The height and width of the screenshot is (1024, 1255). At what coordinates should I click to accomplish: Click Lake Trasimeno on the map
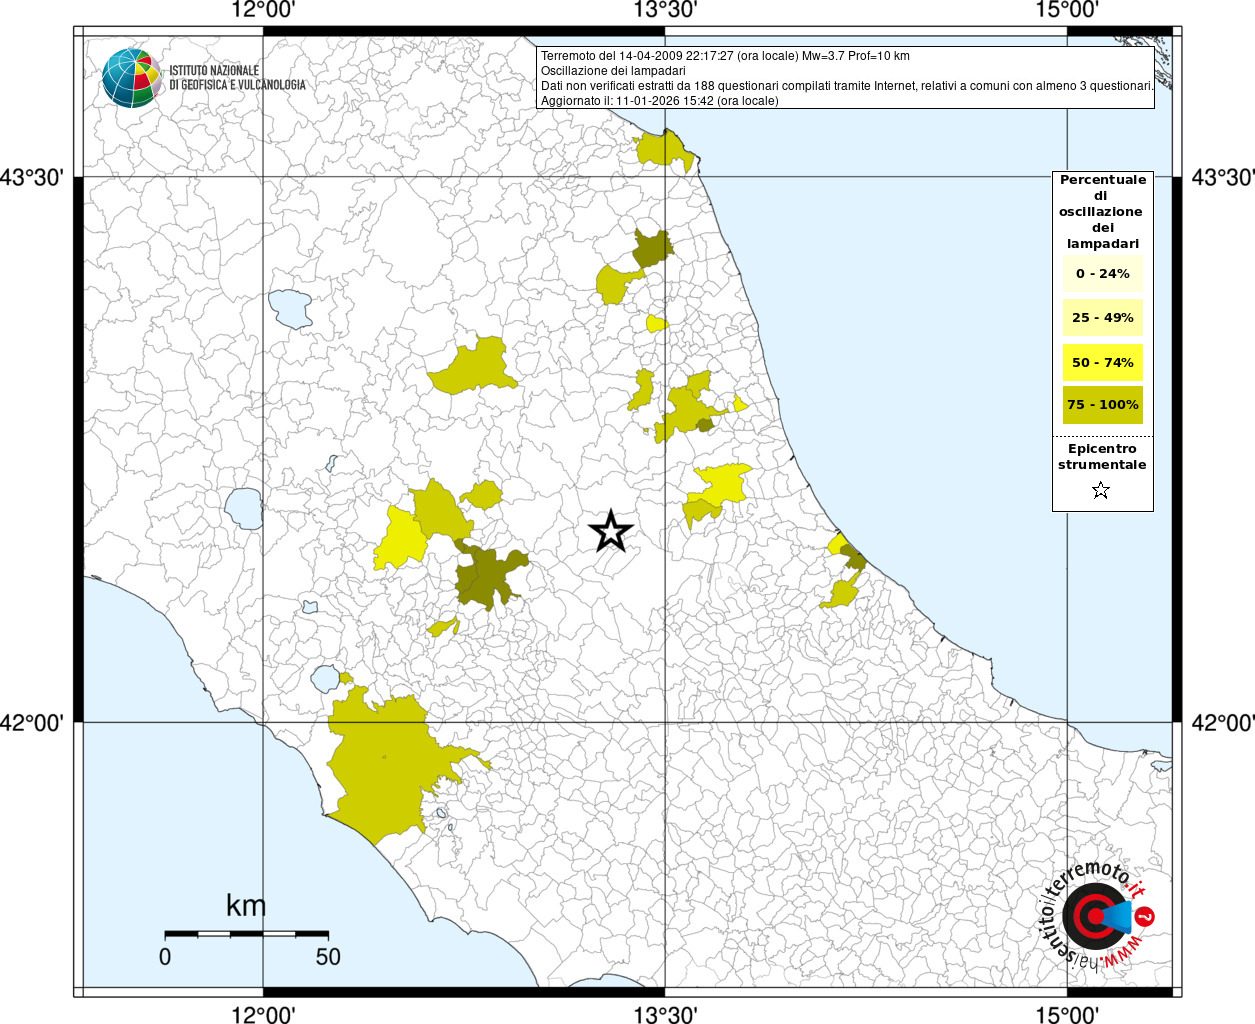pyautogui.click(x=291, y=308)
